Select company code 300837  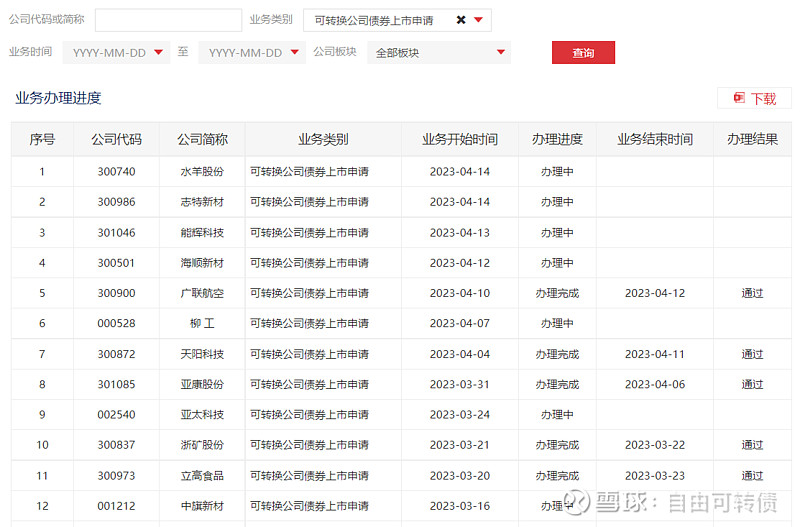pyautogui.click(x=116, y=445)
